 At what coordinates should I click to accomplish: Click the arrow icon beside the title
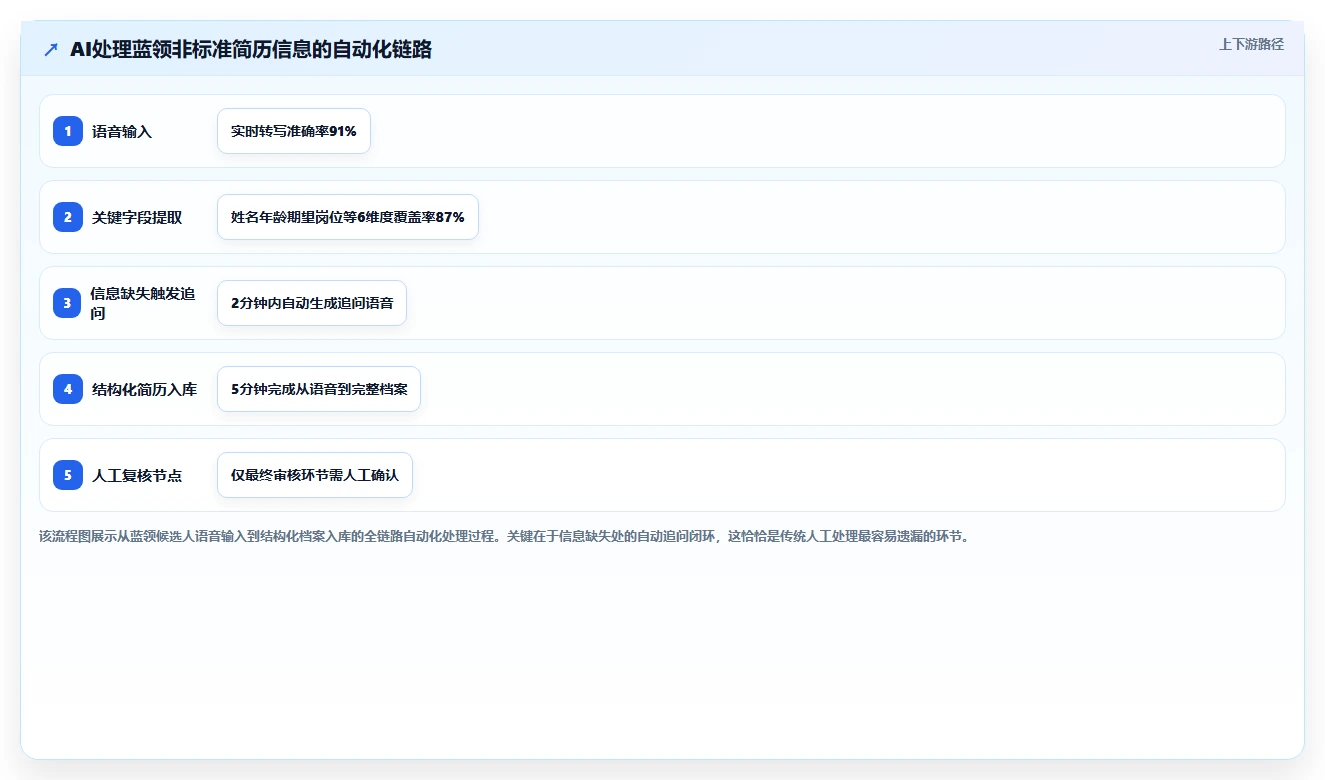pos(51,50)
